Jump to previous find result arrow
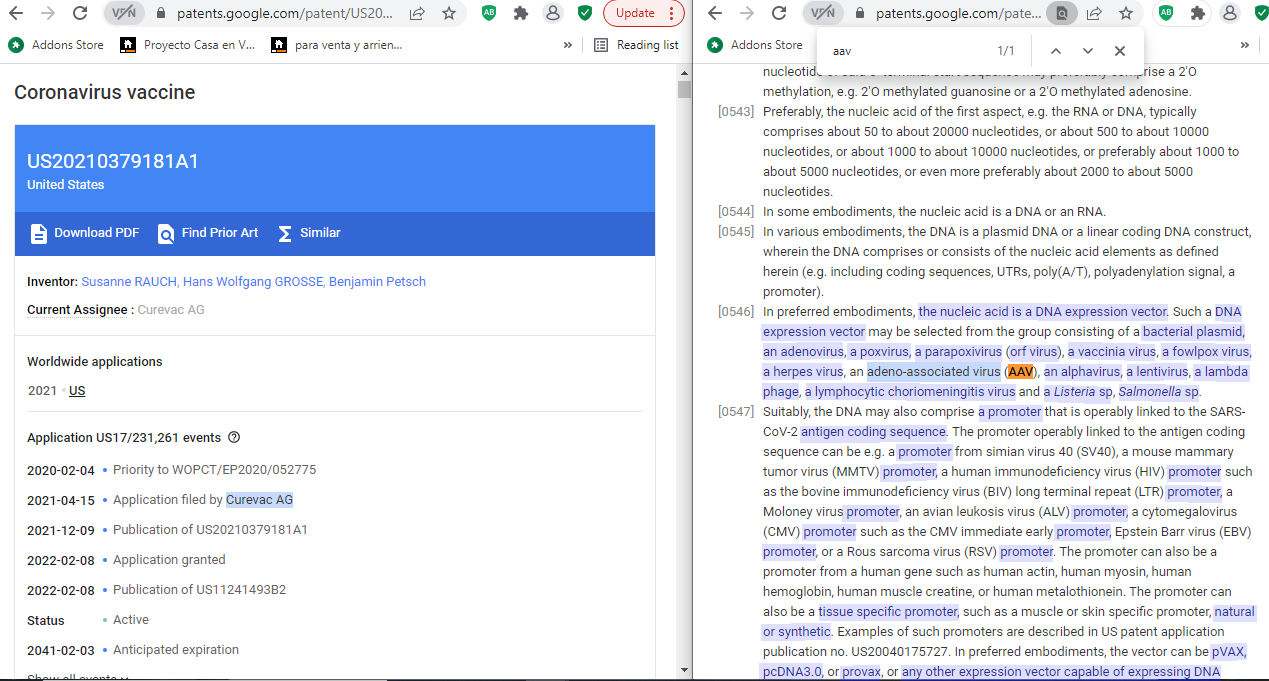The height and width of the screenshot is (681, 1269). coord(1055,51)
